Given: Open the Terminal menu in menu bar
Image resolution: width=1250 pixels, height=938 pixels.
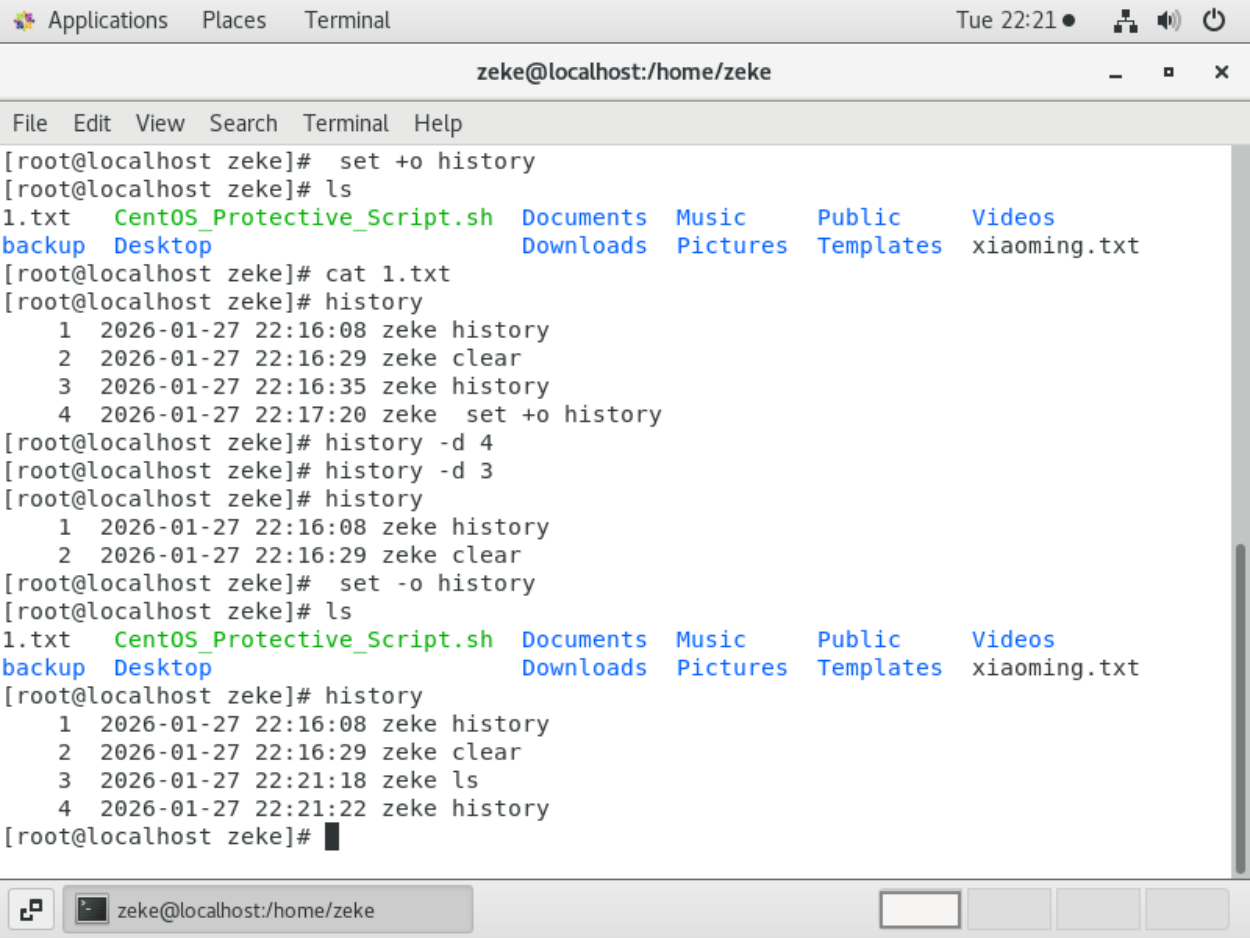Looking at the screenshot, I should click(x=346, y=123).
